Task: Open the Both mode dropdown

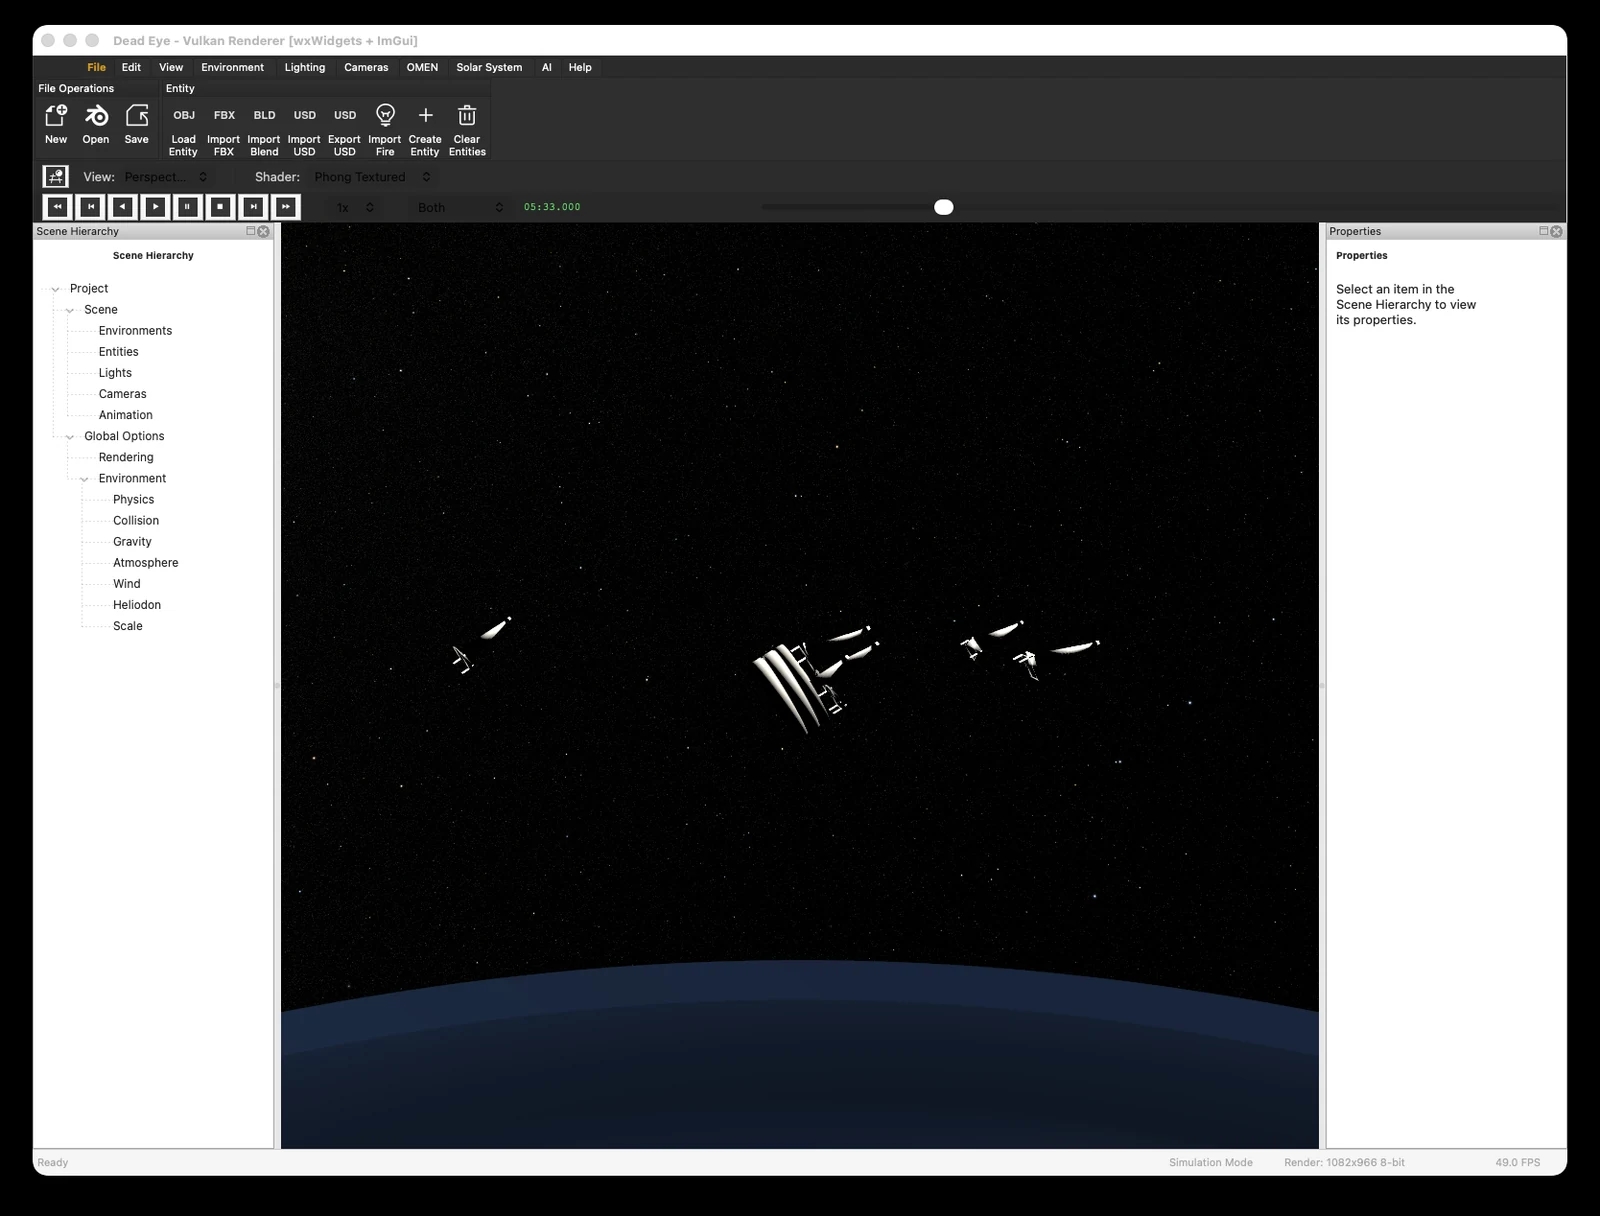Action: [461, 207]
